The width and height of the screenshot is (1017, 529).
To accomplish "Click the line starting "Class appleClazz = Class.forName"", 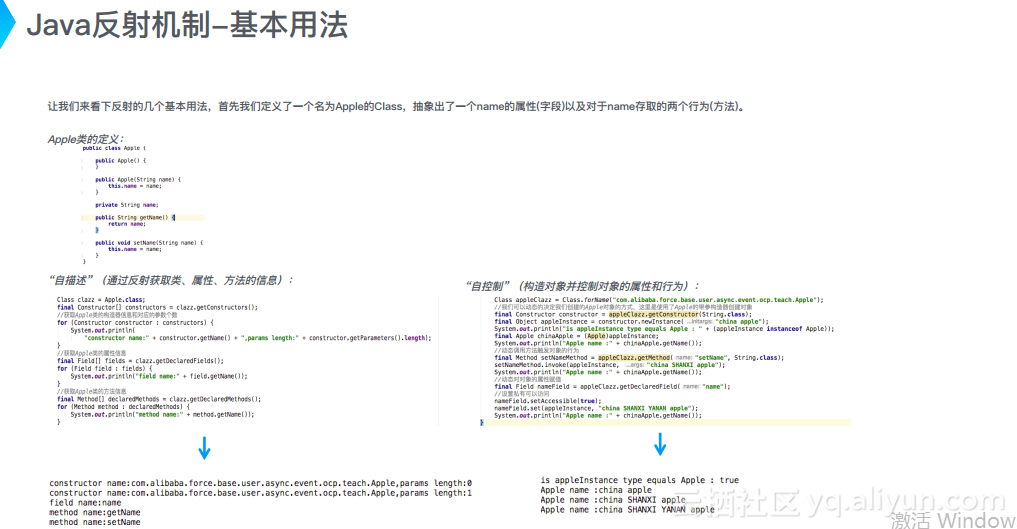I will [x=658, y=300].
